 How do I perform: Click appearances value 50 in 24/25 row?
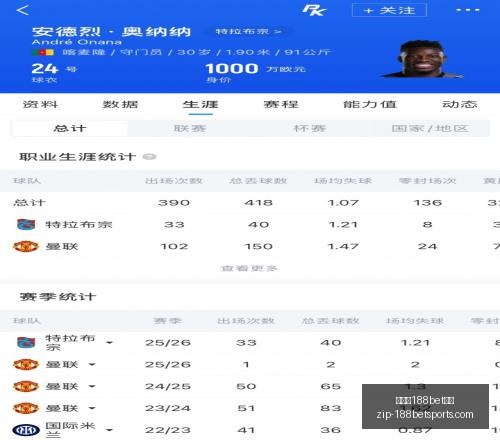coord(246,387)
